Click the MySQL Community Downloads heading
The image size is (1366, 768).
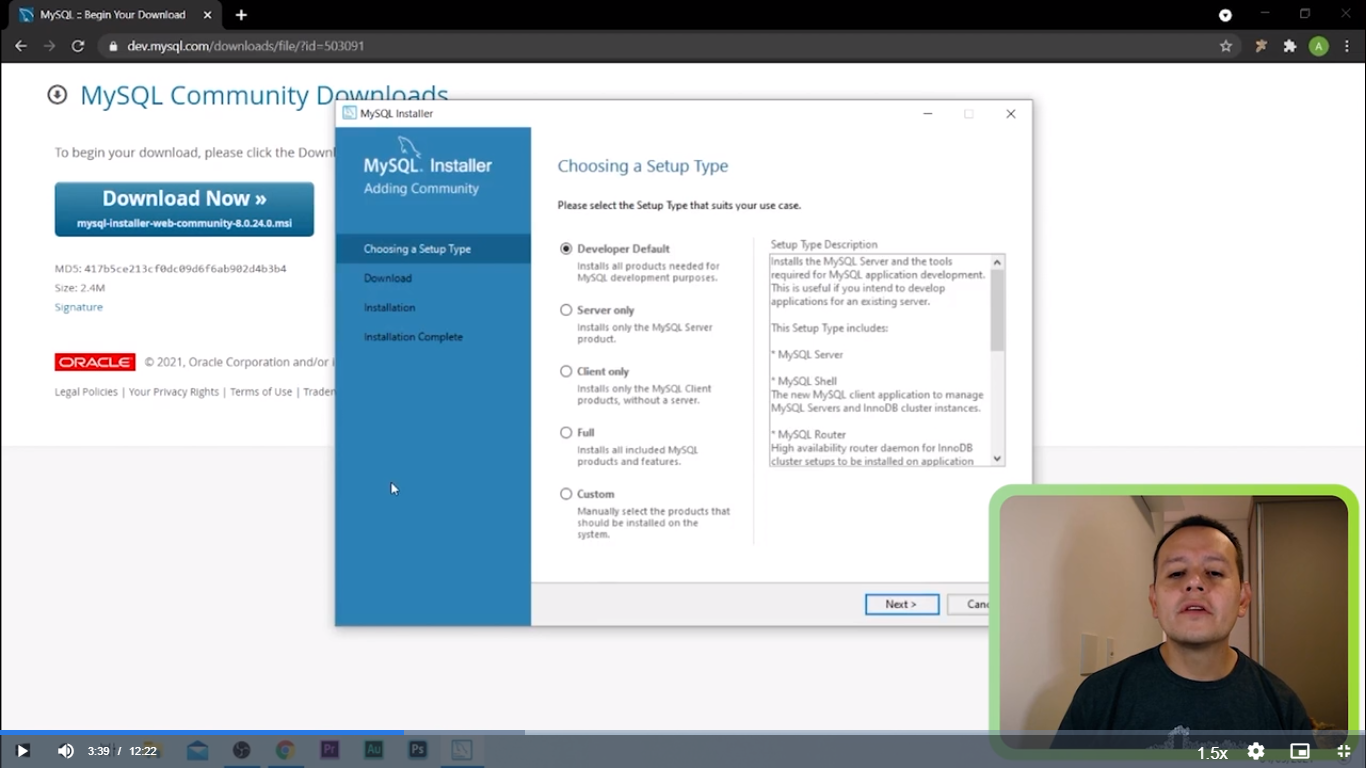pyautogui.click(x=264, y=96)
